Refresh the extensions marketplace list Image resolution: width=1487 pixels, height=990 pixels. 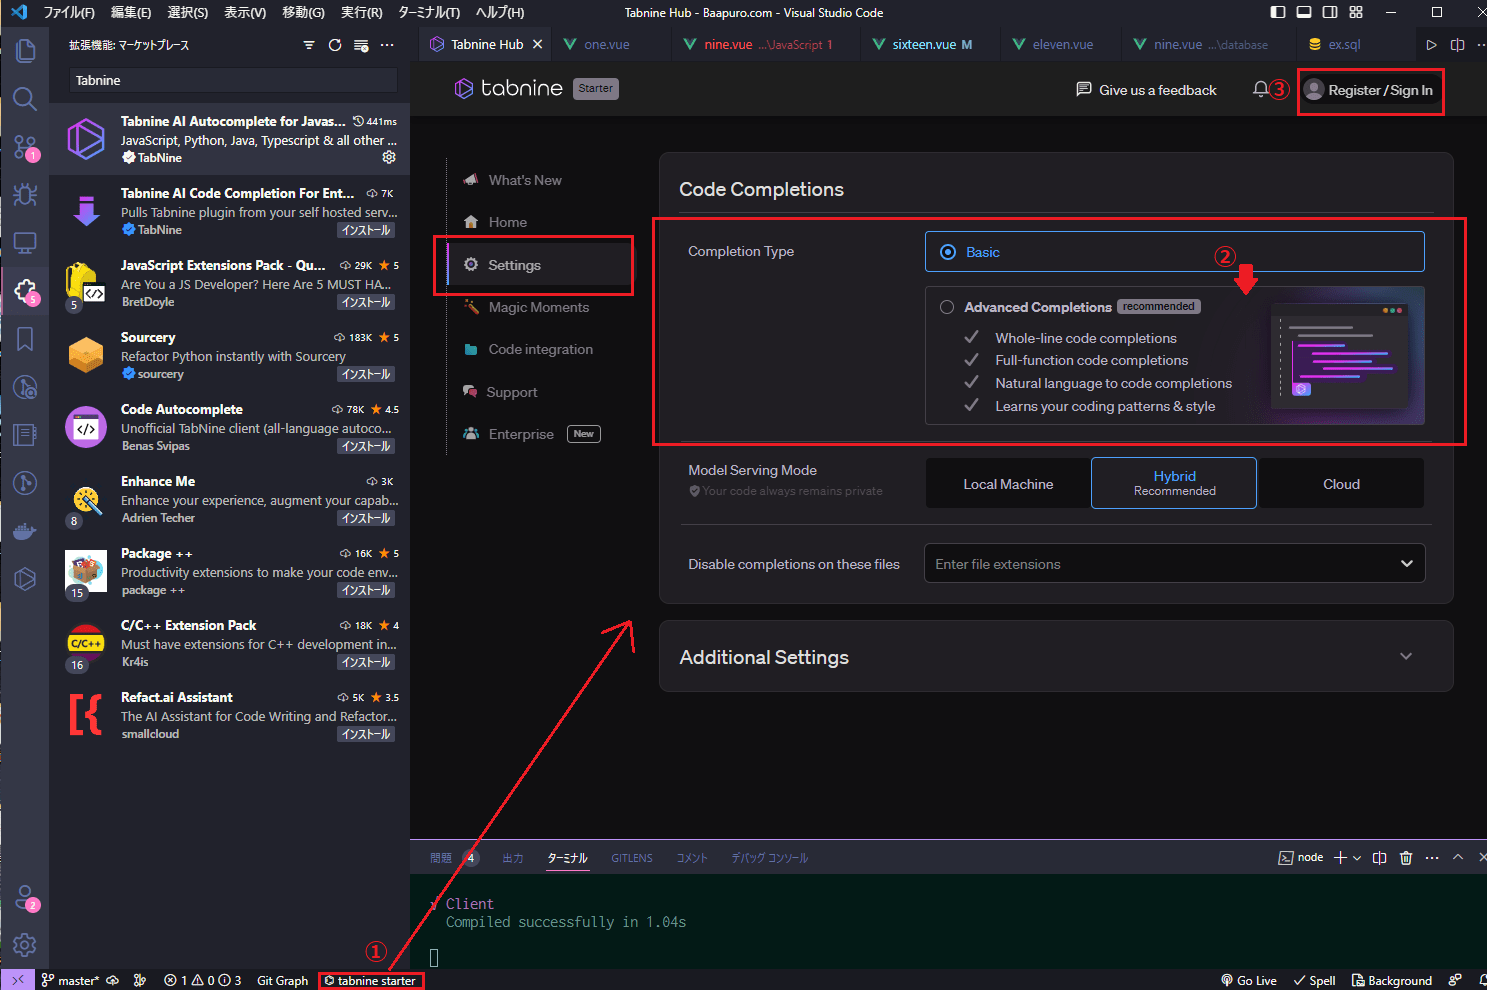click(335, 45)
